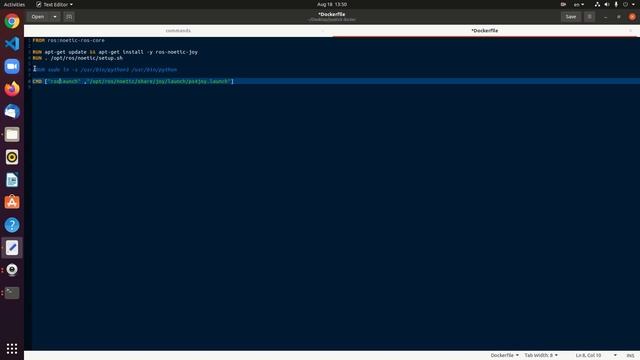The image size is (640, 360).
Task: Open Zoom from the dock
Action: point(12,66)
